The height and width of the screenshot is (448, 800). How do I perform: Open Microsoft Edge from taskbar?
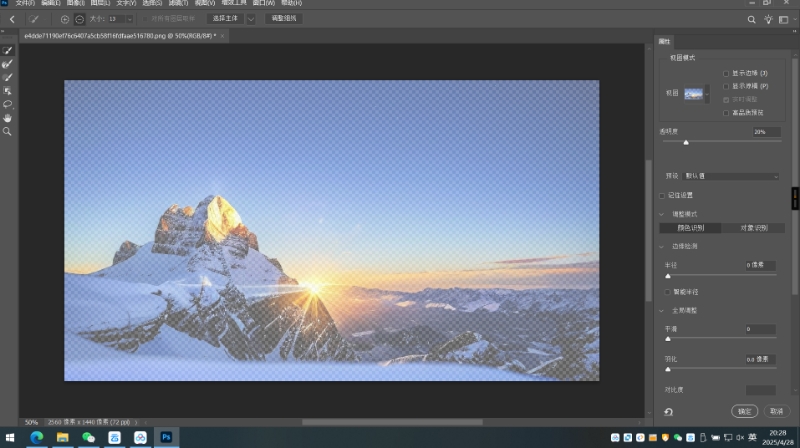coord(37,437)
